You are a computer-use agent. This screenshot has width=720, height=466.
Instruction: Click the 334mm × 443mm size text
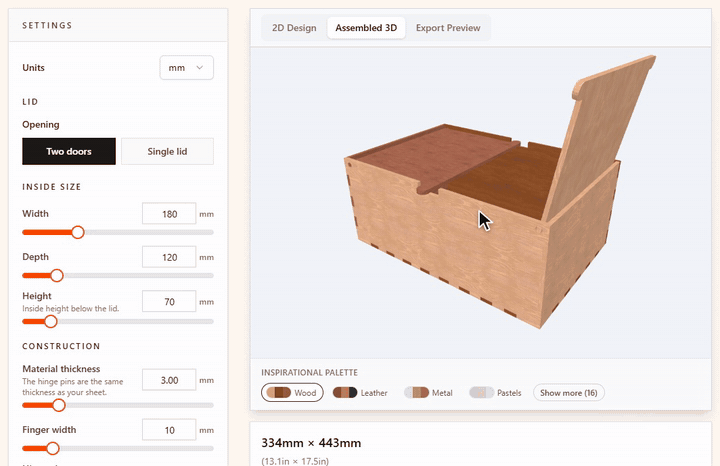311,443
